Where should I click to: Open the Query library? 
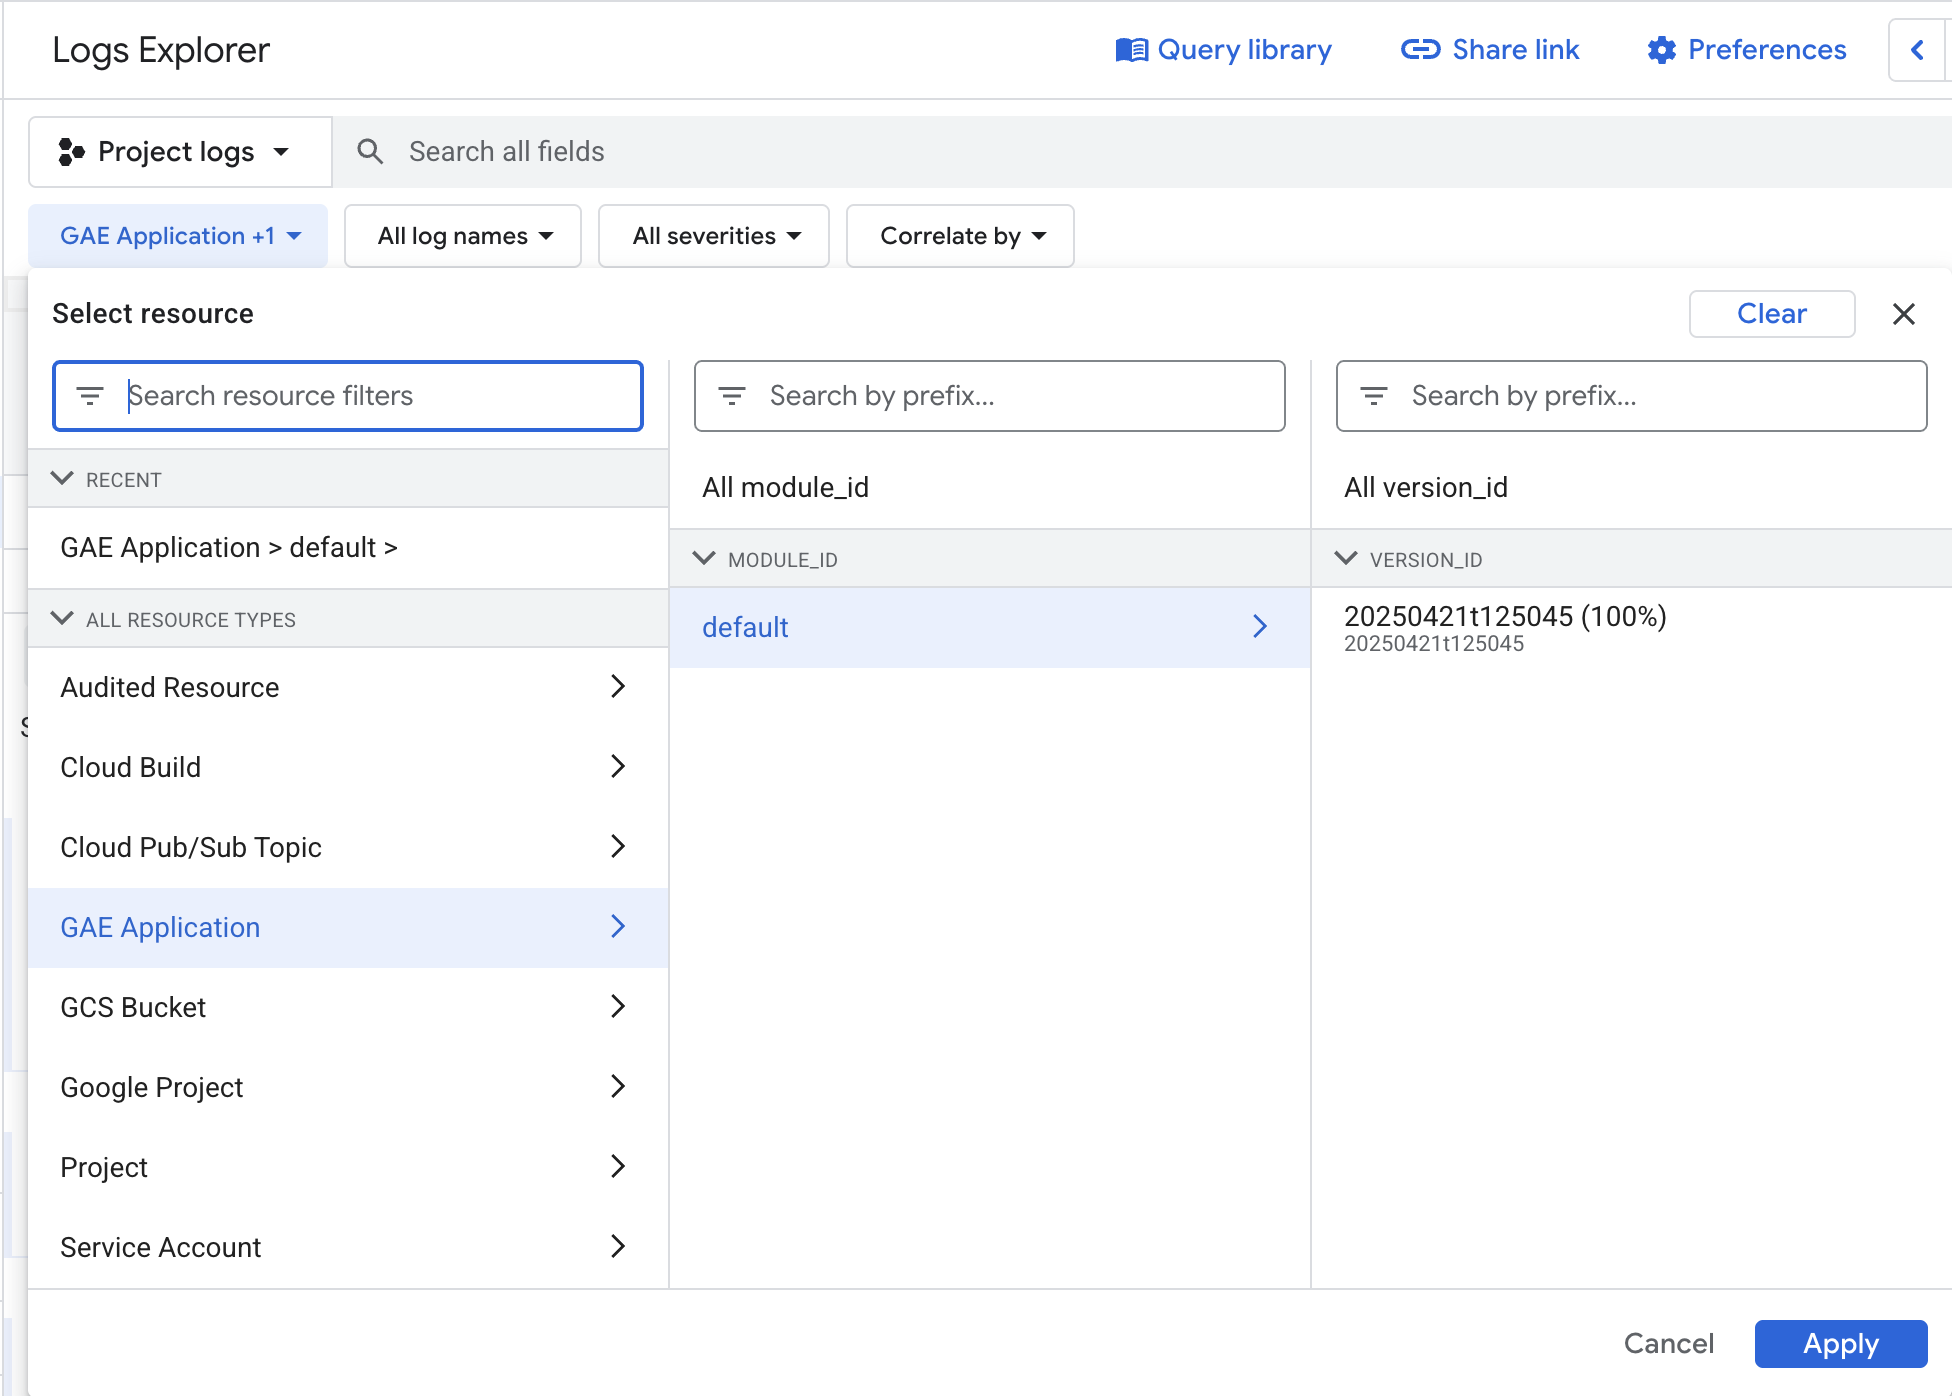click(1223, 50)
